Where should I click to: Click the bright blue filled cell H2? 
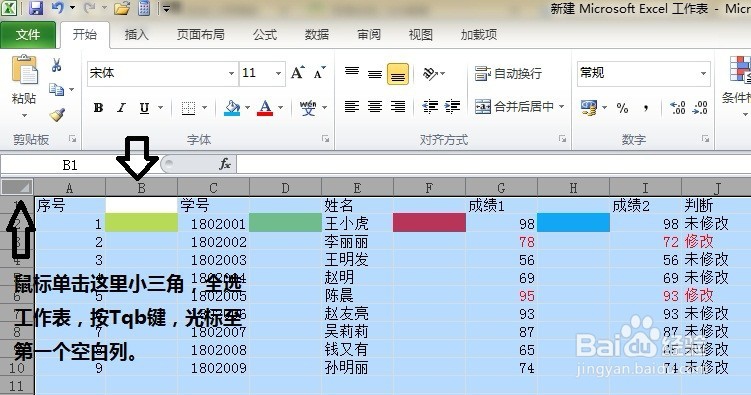[x=573, y=223]
